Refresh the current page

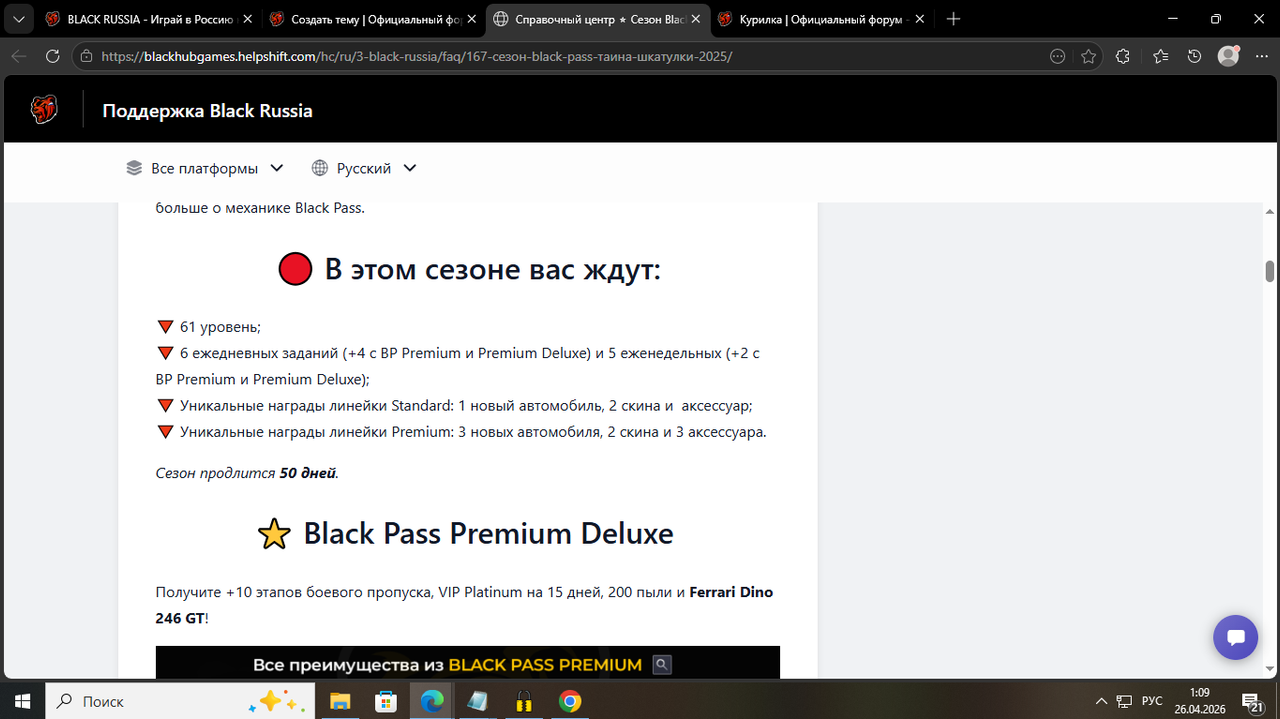pyautogui.click(x=52, y=57)
